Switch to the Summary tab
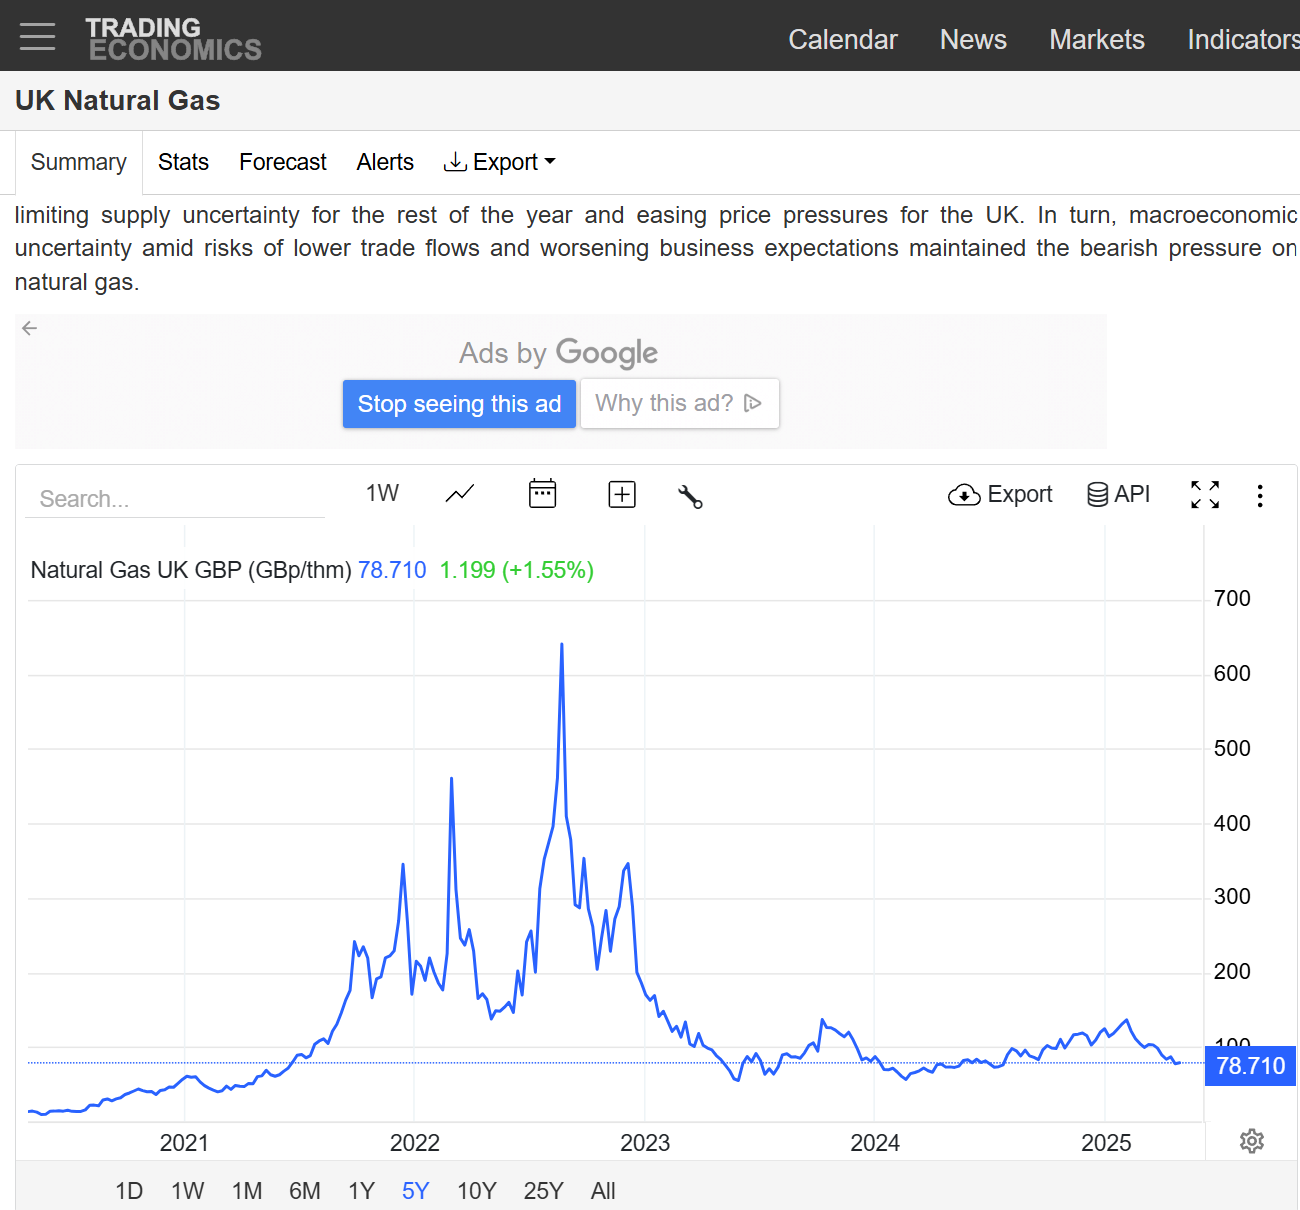 [x=79, y=162]
